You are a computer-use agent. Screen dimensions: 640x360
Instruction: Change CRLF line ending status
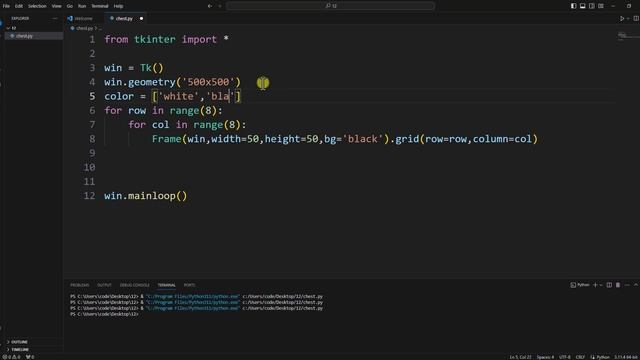pos(580,357)
